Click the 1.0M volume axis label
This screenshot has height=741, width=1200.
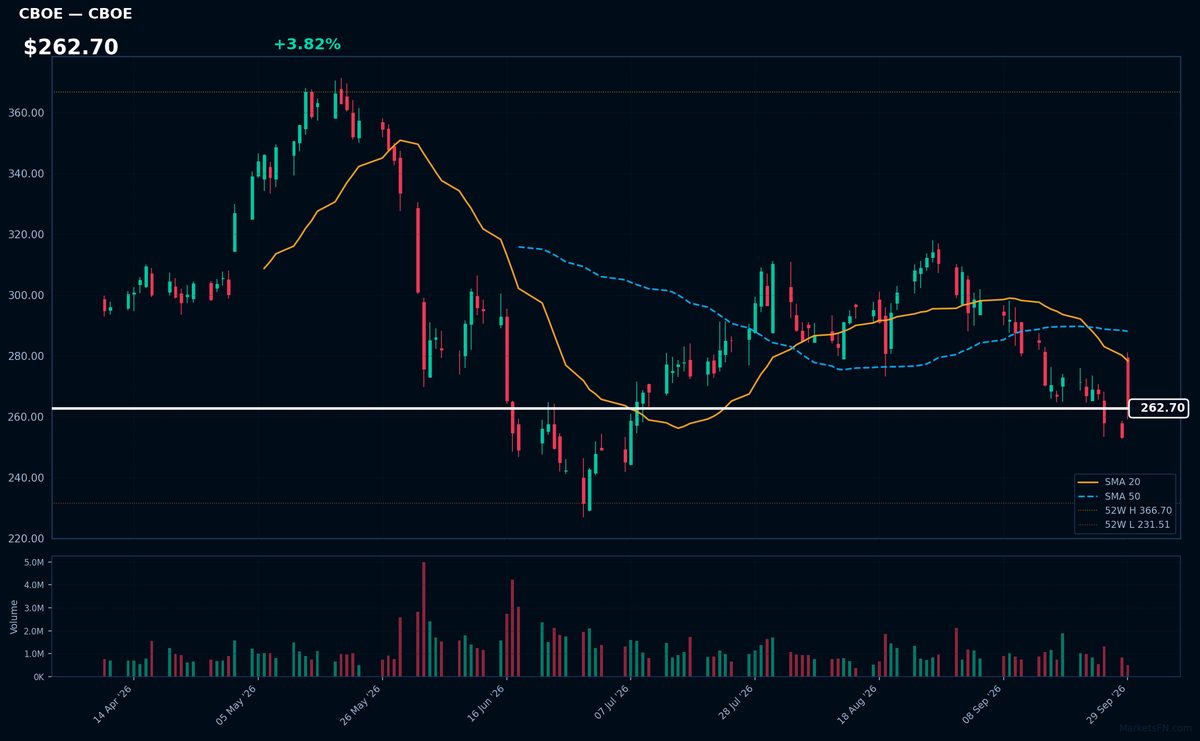[33, 654]
